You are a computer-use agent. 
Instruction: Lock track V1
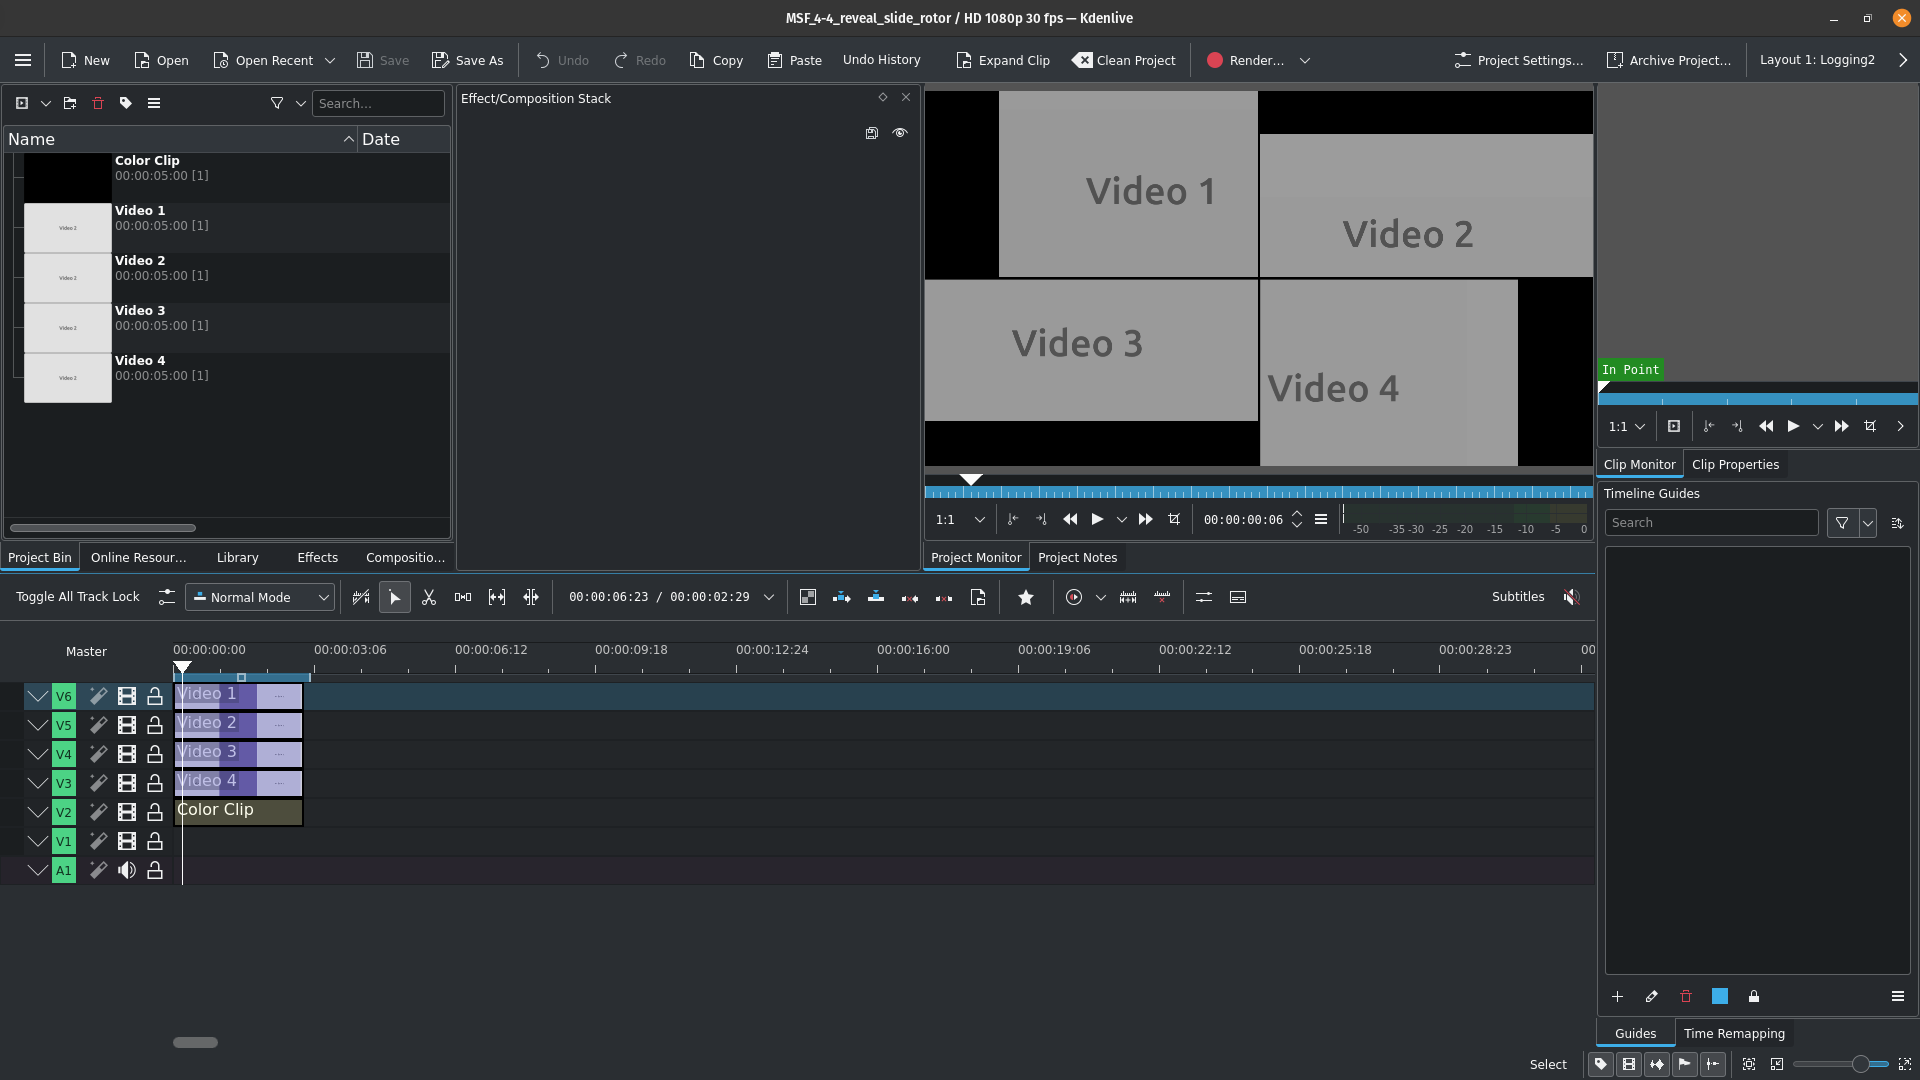click(155, 841)
